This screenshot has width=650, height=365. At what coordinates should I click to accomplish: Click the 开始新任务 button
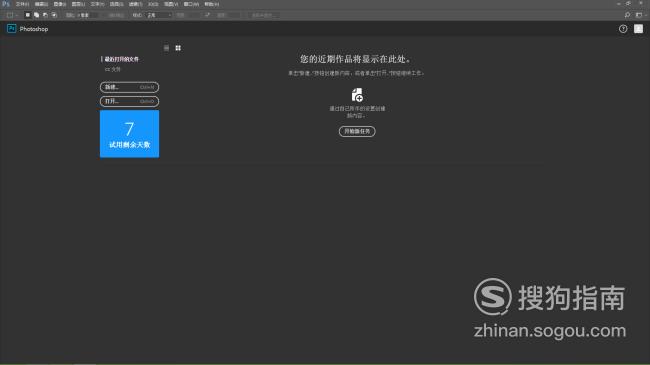click(357, 131)
